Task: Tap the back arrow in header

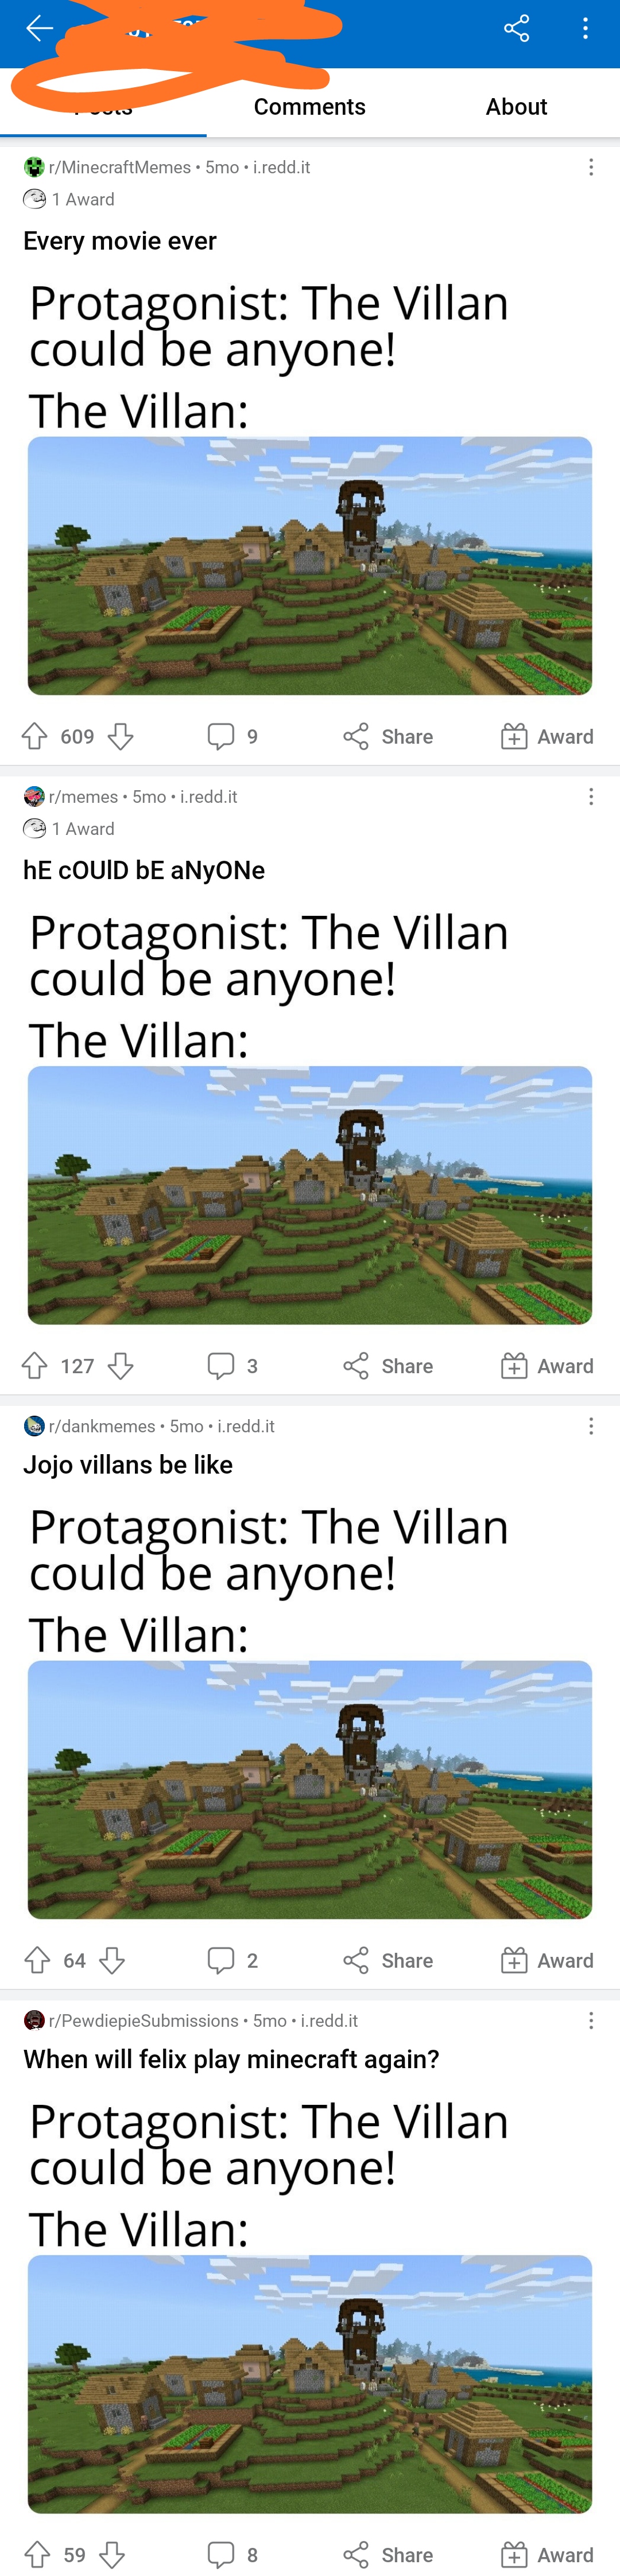Action: [x=39, y=28]
